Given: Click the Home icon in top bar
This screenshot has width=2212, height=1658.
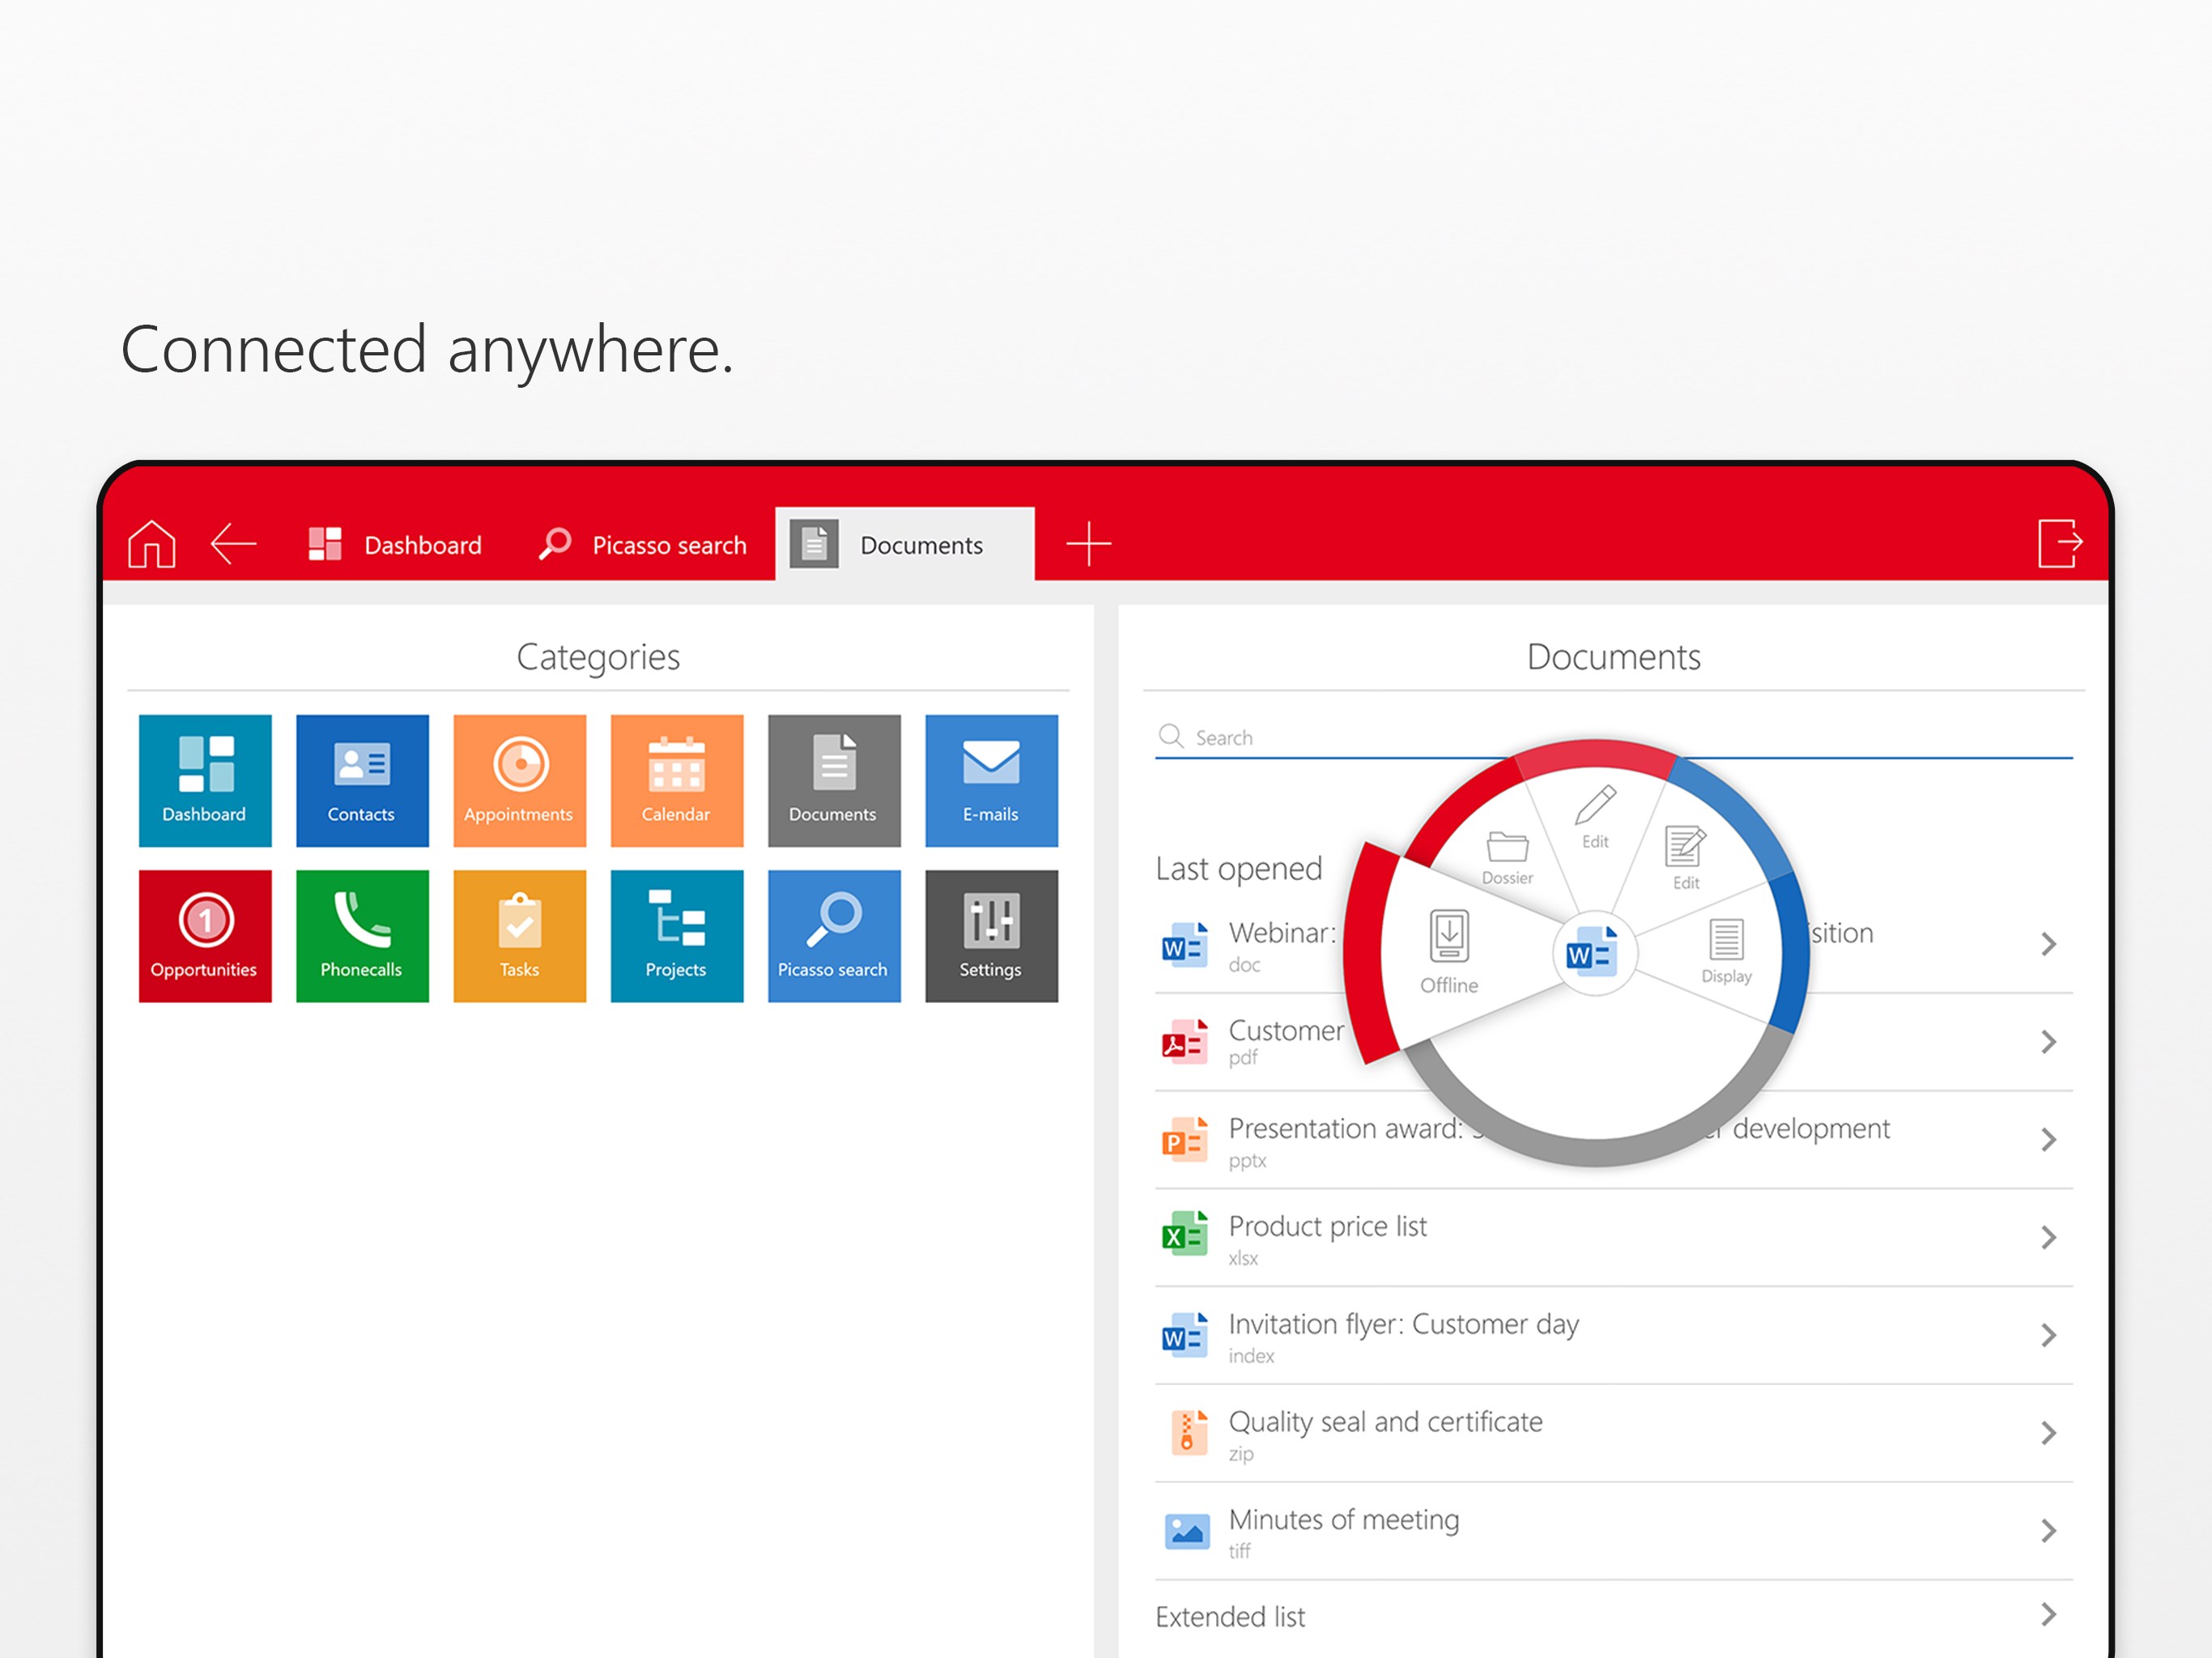Looking at the screenshot, I should click(x=152, y=544).
